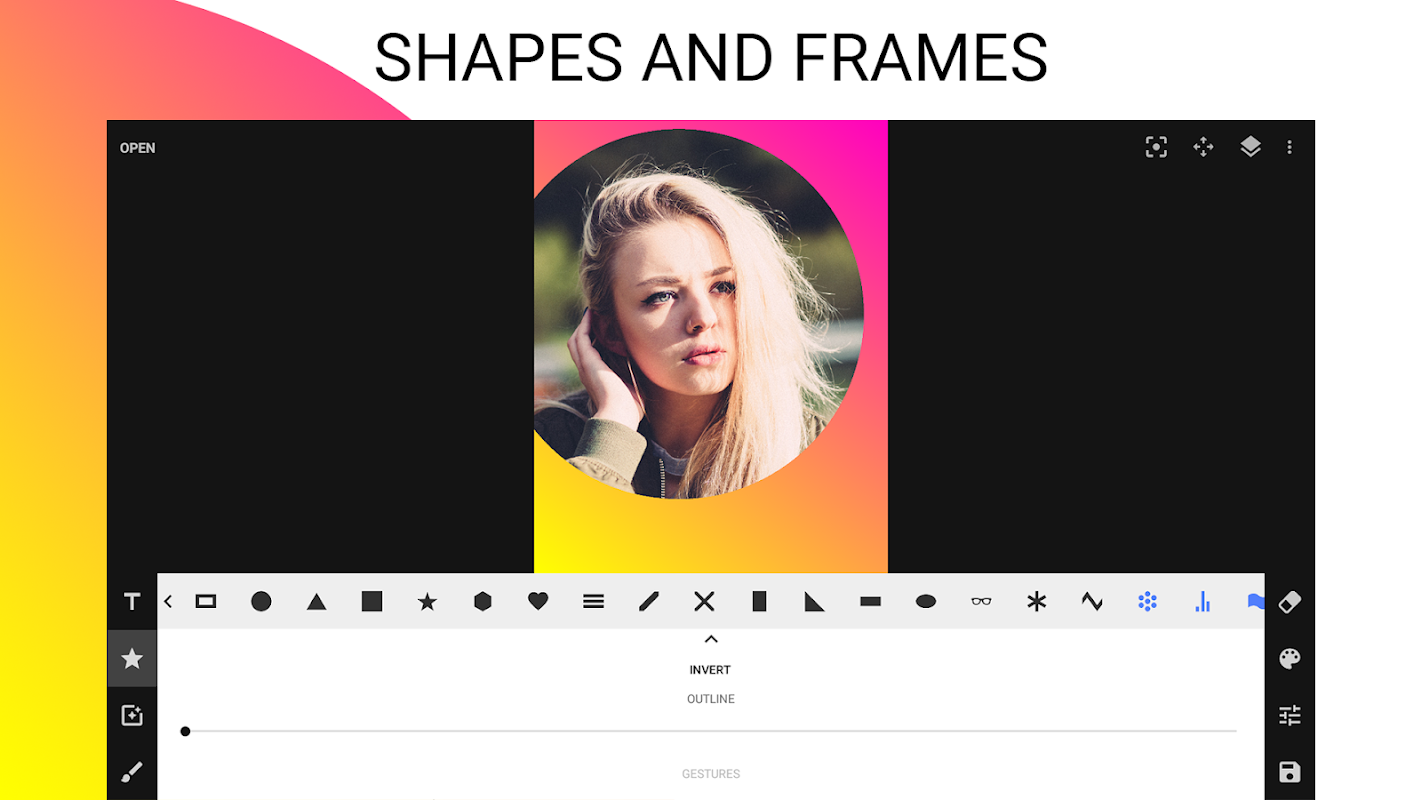
Task: Choose the heart shape
Action: [538, 601]
